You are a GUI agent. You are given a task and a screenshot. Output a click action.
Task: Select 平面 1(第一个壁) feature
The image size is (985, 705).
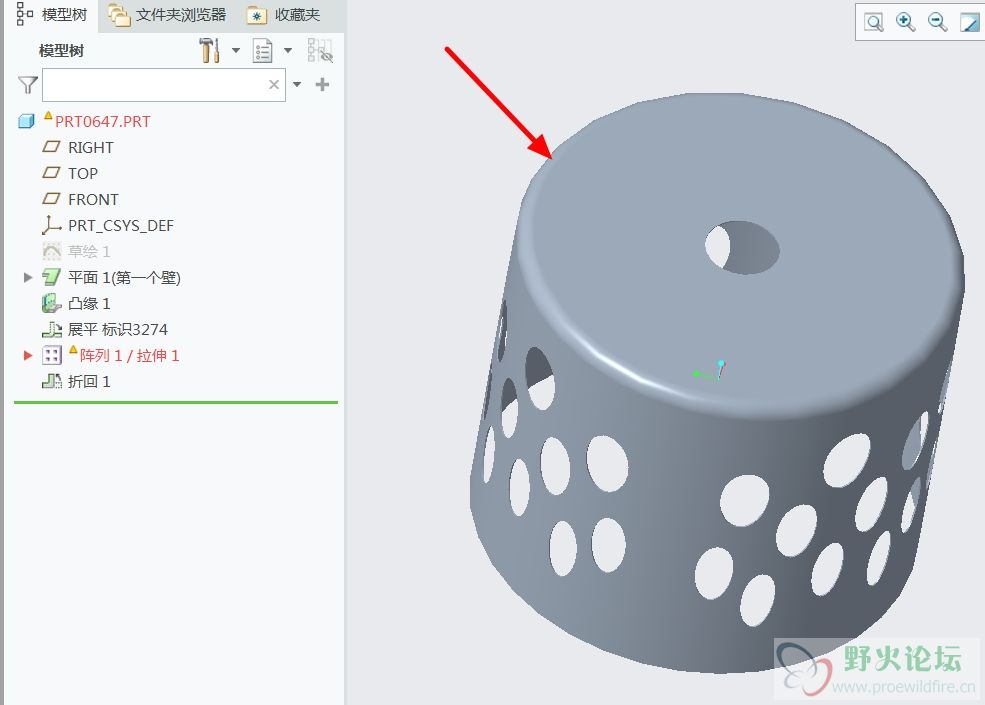tap(124, 278)
